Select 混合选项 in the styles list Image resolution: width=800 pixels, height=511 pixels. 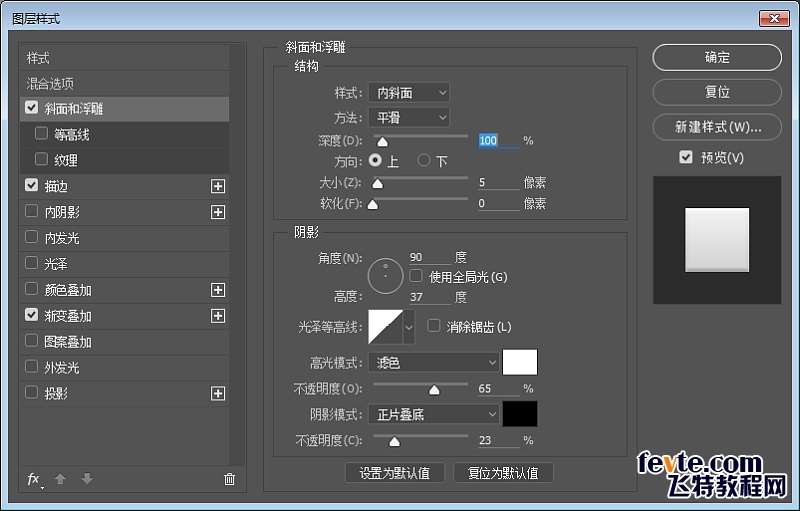pos(50,83)
